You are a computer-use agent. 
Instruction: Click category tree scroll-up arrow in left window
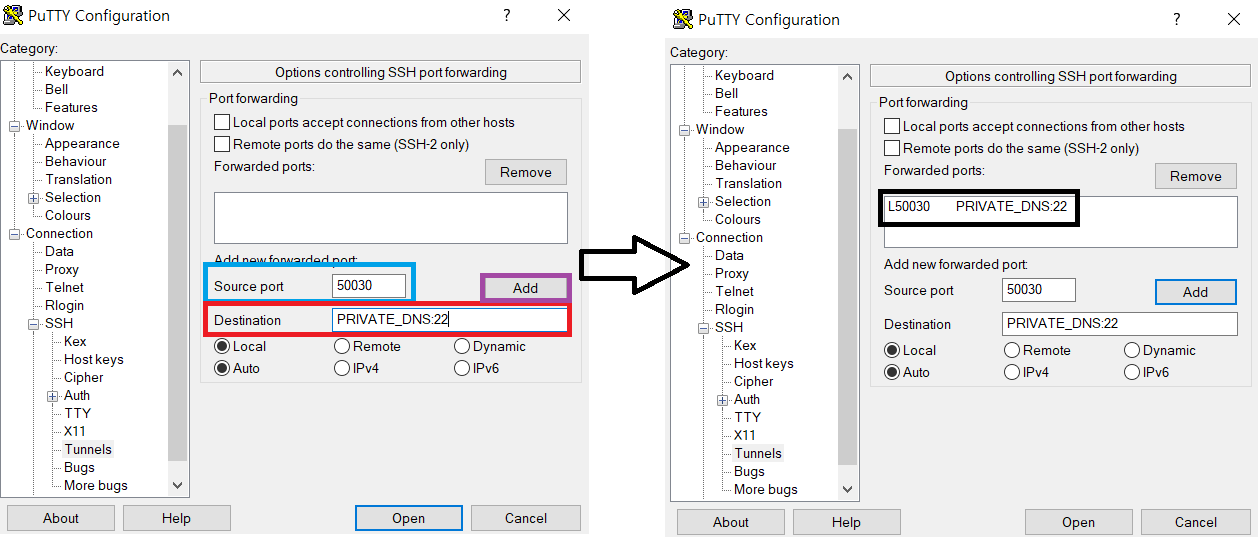tap(178, 72)
